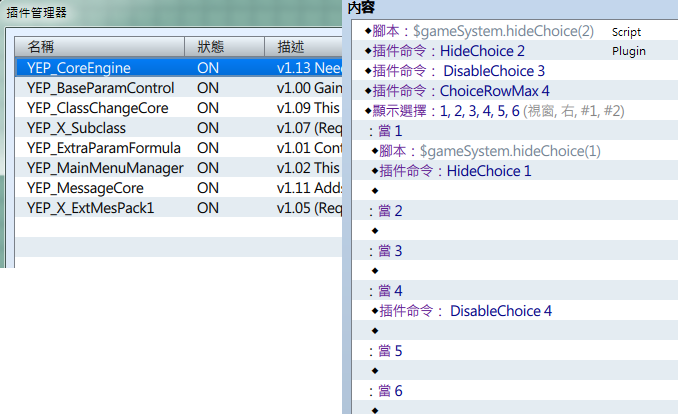
Task: Select the 當 5 branch line
Action: (x=515, y=351)
